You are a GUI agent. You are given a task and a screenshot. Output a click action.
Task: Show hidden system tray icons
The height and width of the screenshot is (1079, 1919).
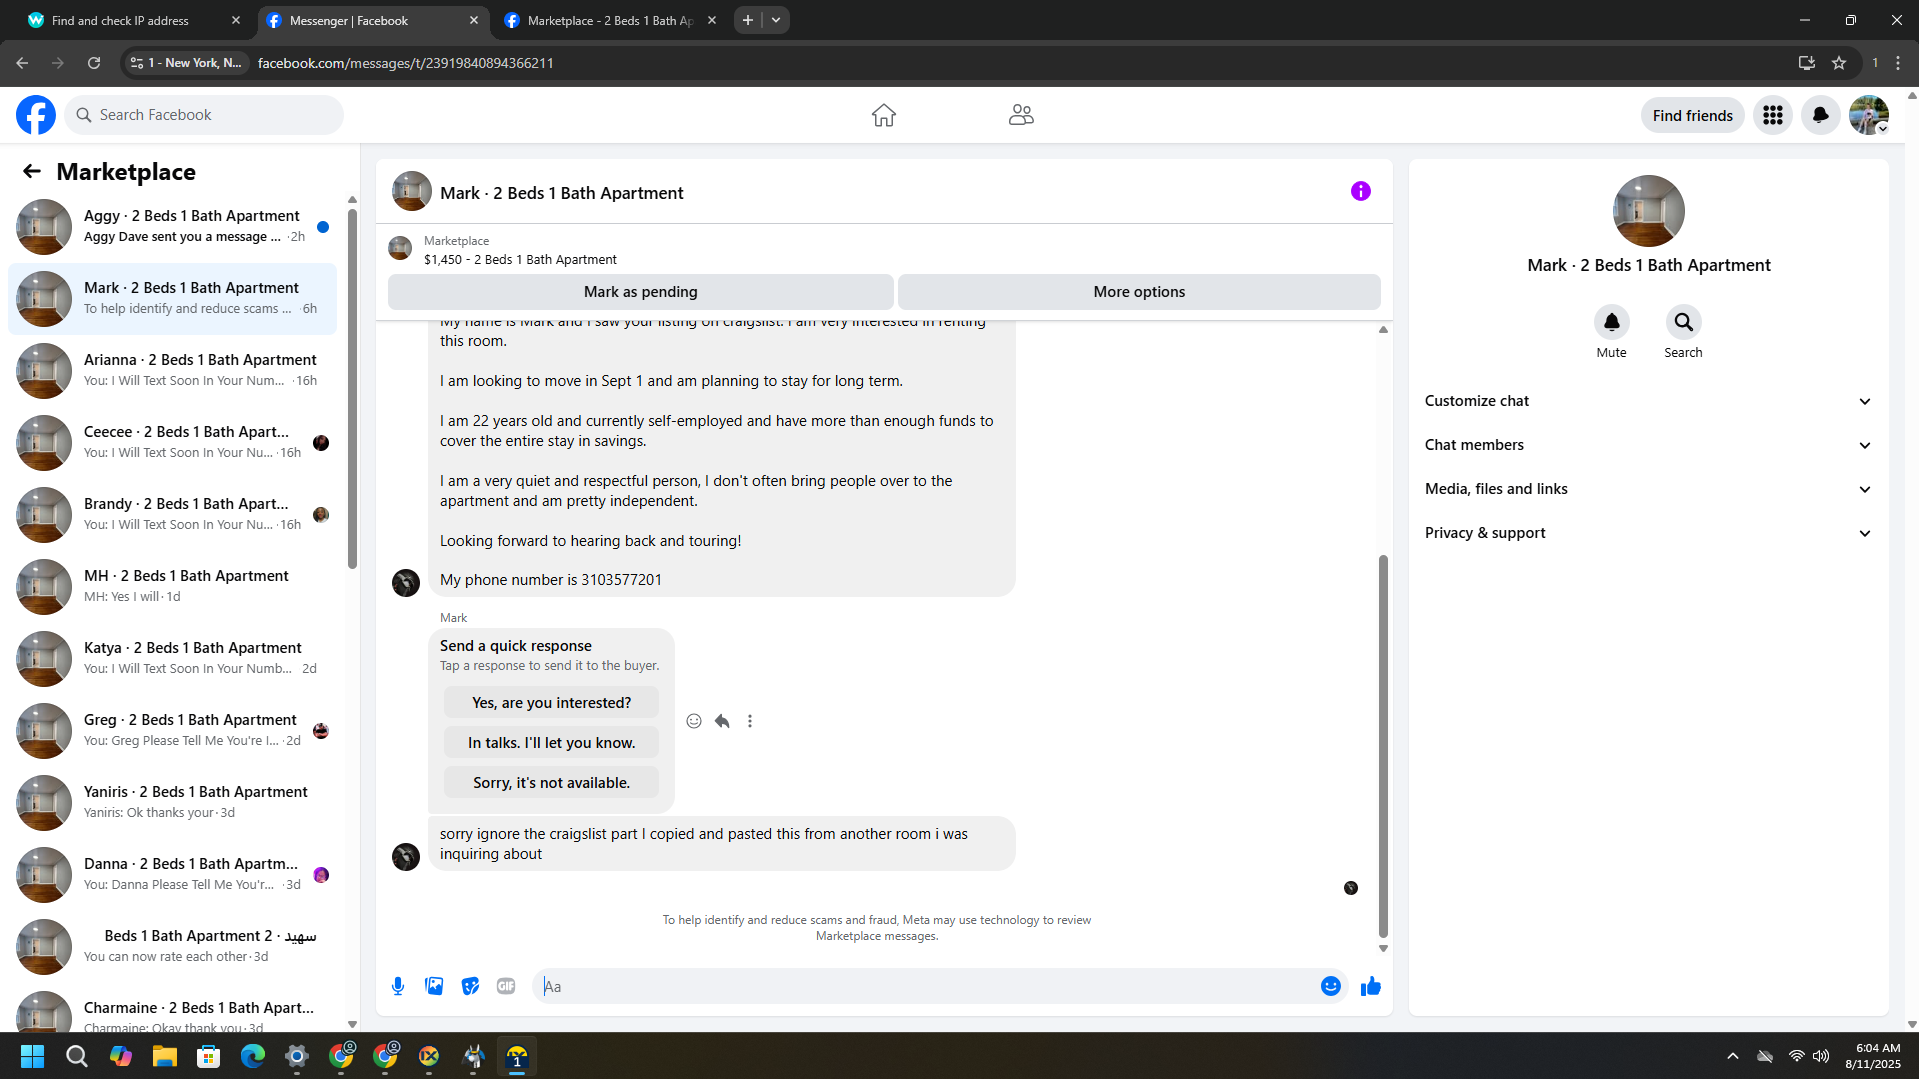[x=1733, y=1056]
